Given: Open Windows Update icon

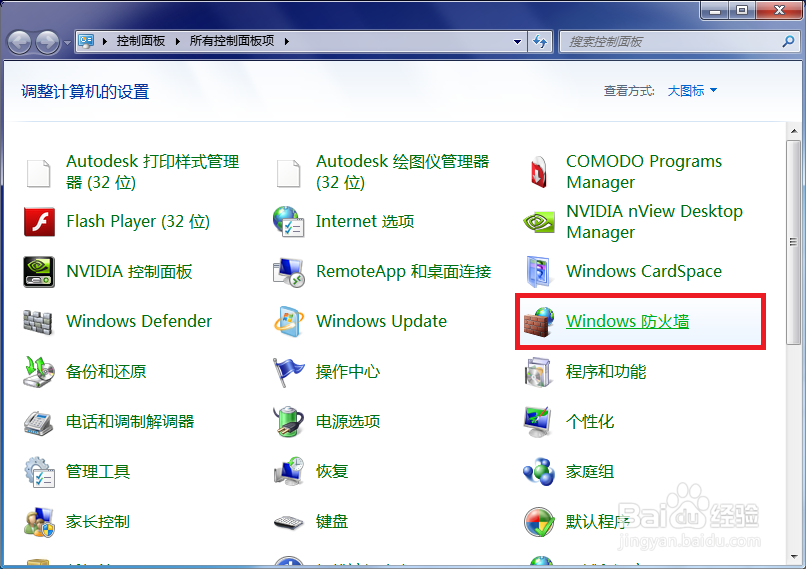Looking at the screenshot, I should tap(288, 322).
